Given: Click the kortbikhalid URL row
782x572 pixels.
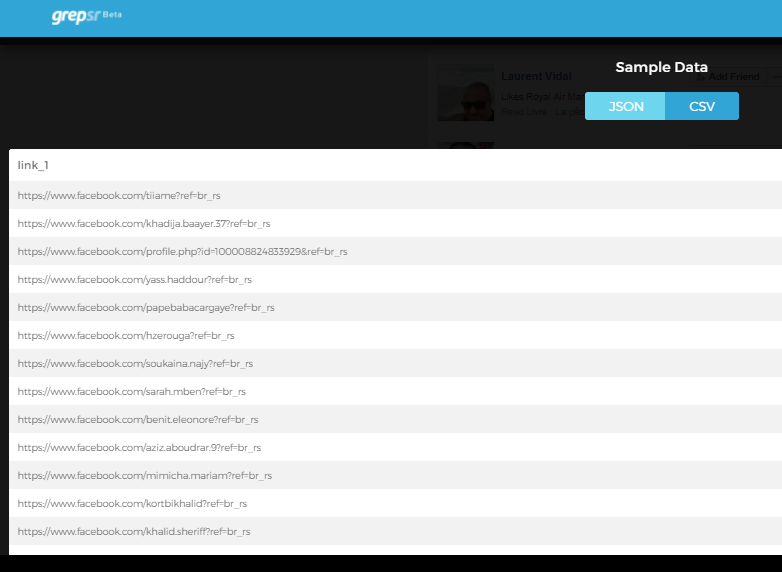Looking at the screenshot, I should click(395, 503).
